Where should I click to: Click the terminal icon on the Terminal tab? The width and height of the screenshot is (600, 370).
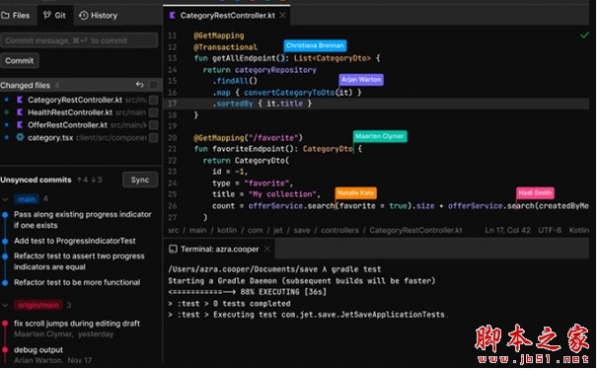[173, 249]
